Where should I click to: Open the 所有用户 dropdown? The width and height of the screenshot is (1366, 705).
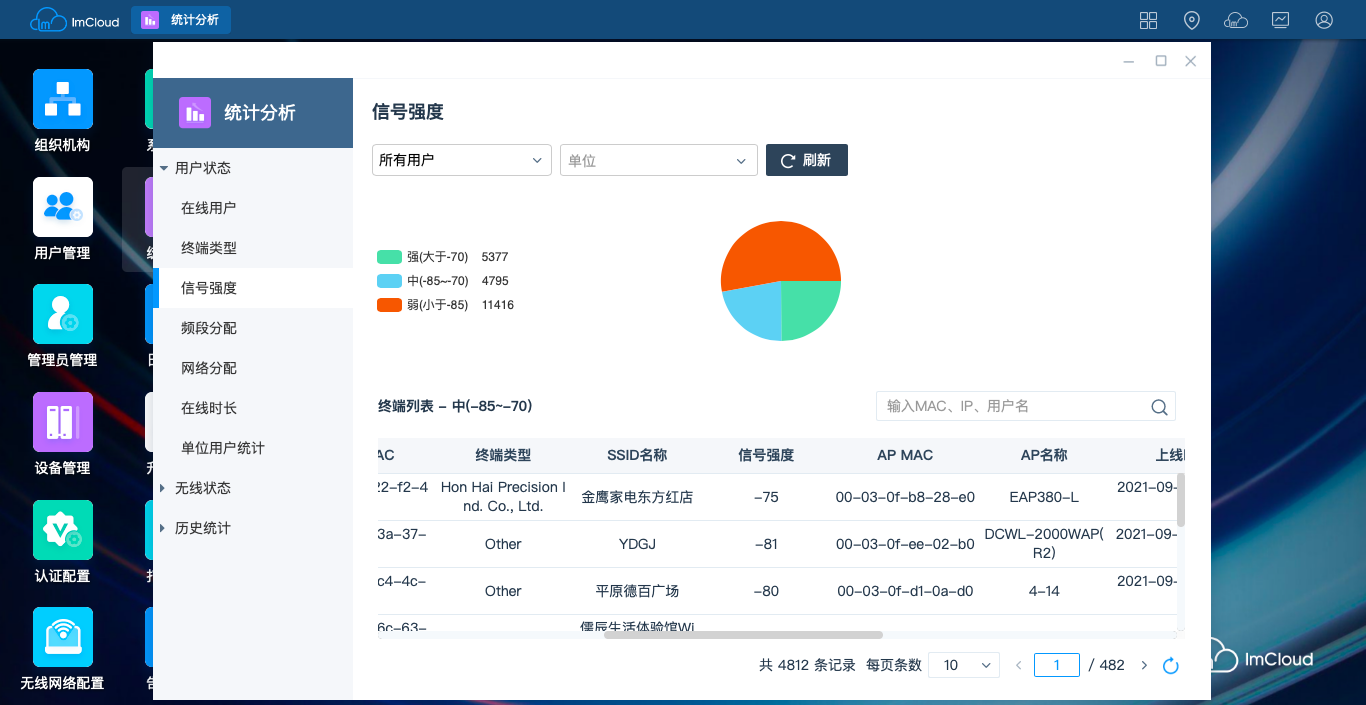click(x=461, y=160)
